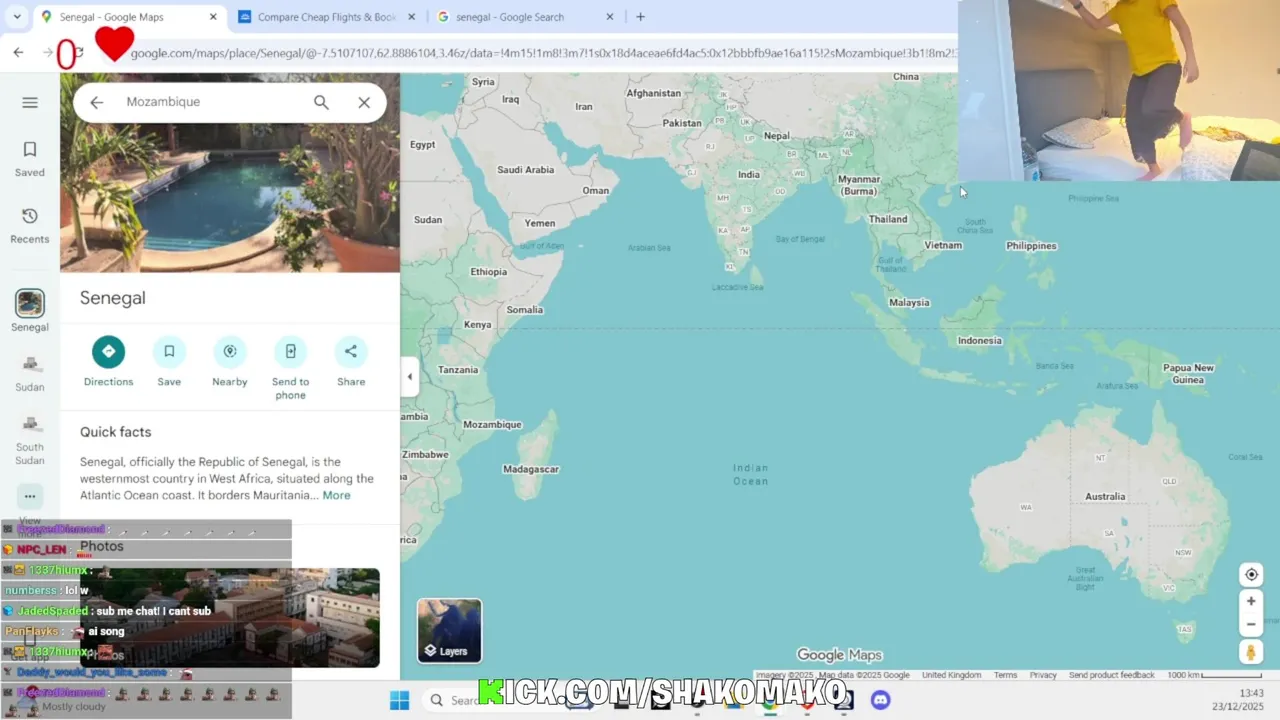Click the Papua New Guinea map label
The width and height of the screenshot is (1280, 720).
(1188, 373)
